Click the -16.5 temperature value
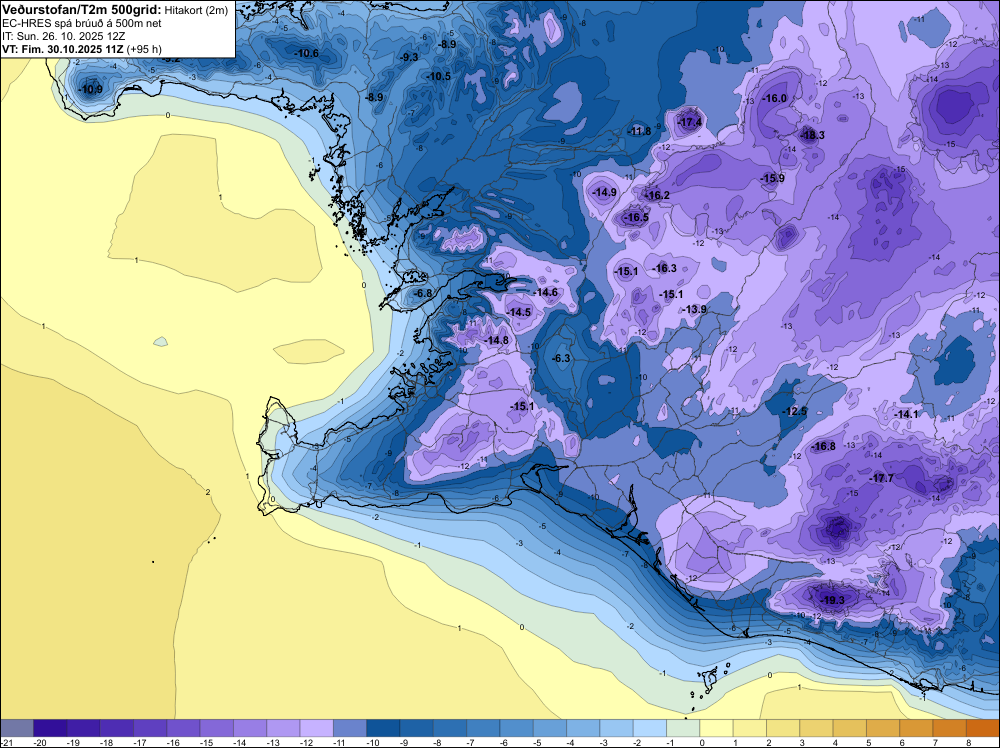 click(x=636, y=217)
